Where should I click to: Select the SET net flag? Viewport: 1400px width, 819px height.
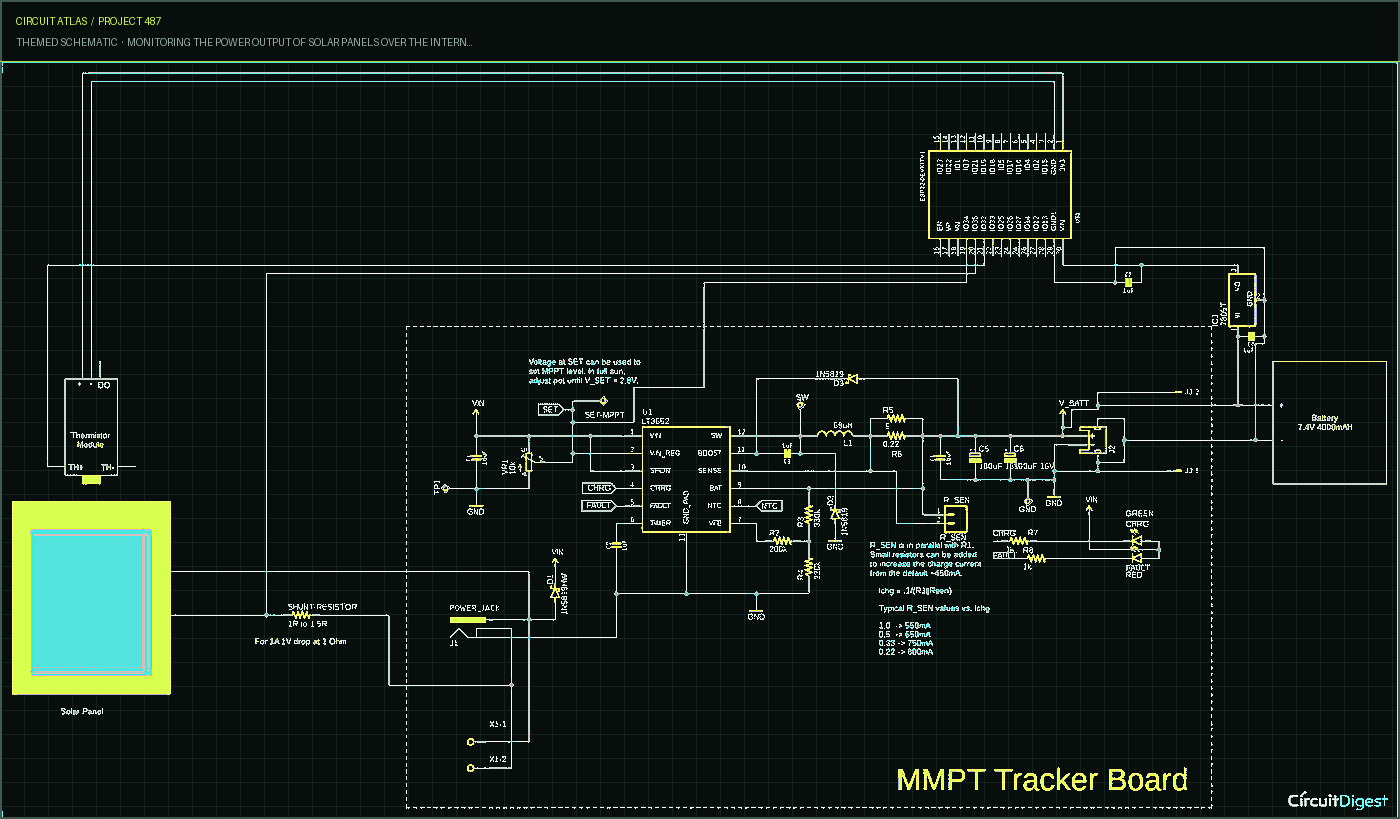pos(550,409)
